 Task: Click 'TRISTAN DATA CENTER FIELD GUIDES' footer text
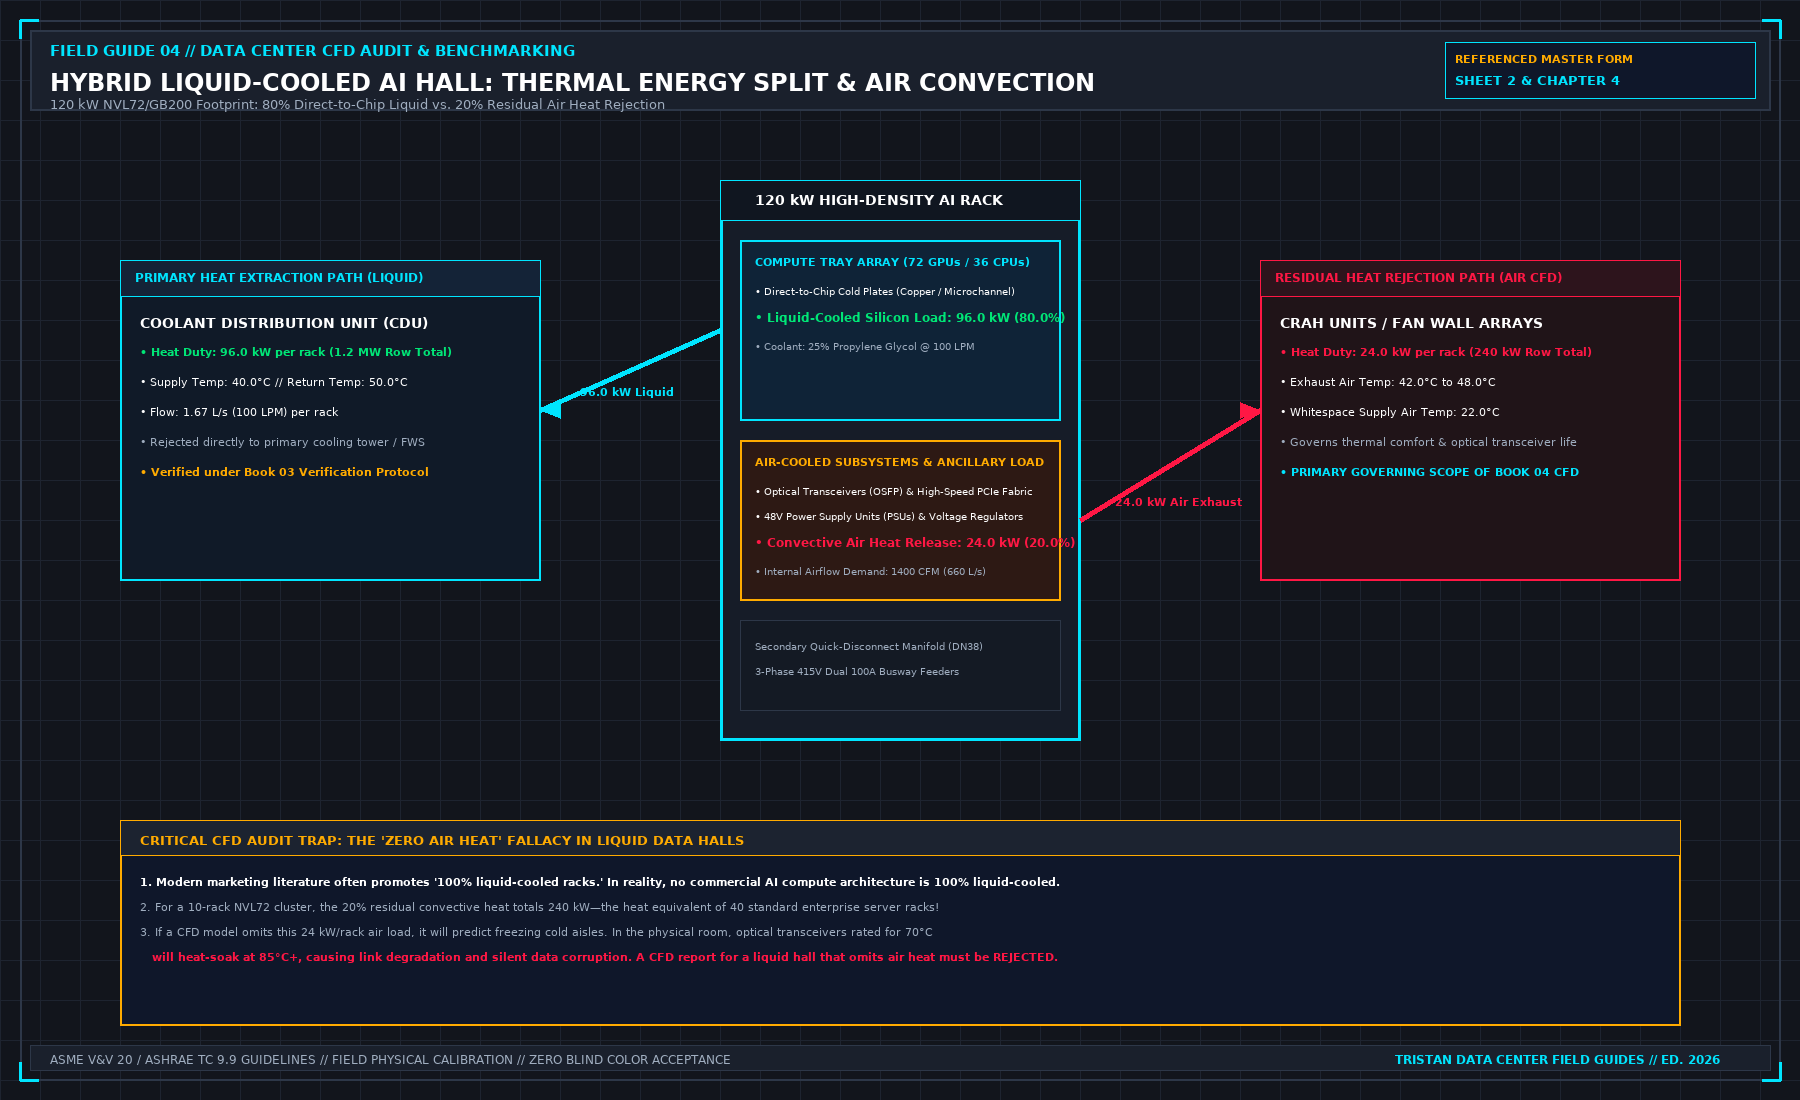coord(1557,1060)
